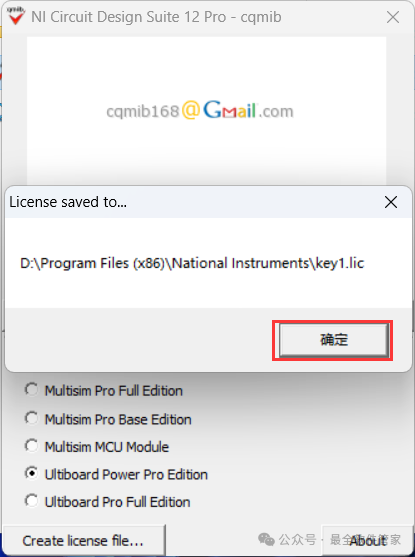Close the NI Circuit Design Suite window
The width and height of the screenshot is (415, 557).
[x=393, y=17]
